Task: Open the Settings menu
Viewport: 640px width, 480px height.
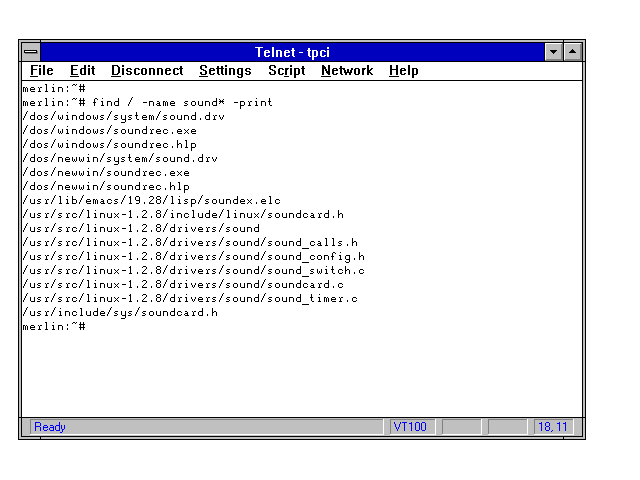Action: [x=225, y=71]
